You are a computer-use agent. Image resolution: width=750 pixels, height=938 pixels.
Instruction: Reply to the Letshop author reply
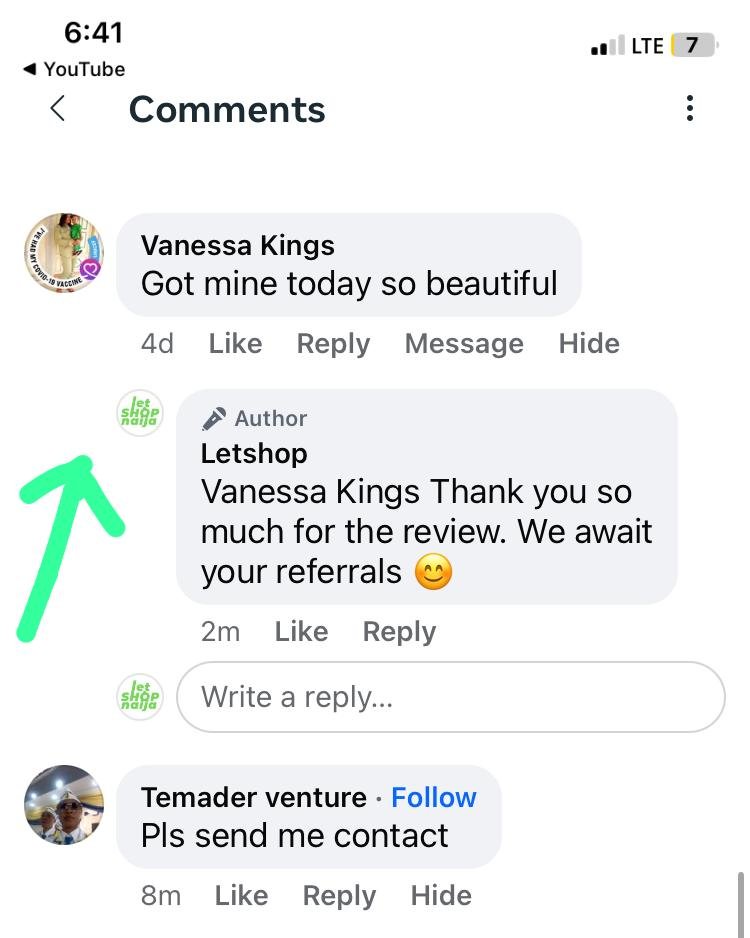pos(399,632)
